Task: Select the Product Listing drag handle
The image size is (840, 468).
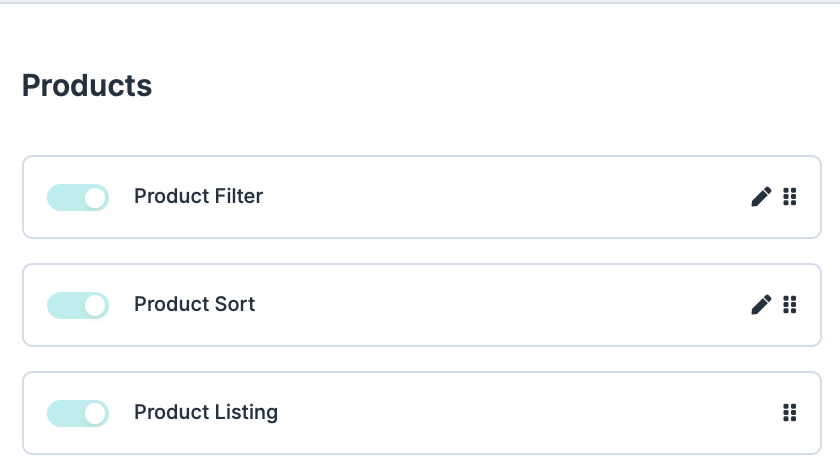Action: coord(789,412)
